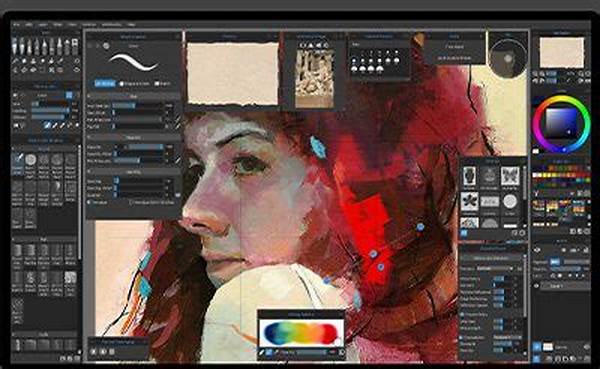Open the brush category dropdown in the left properties panel
Viewport: 600px width, 369px height.
tap(52, 95)
